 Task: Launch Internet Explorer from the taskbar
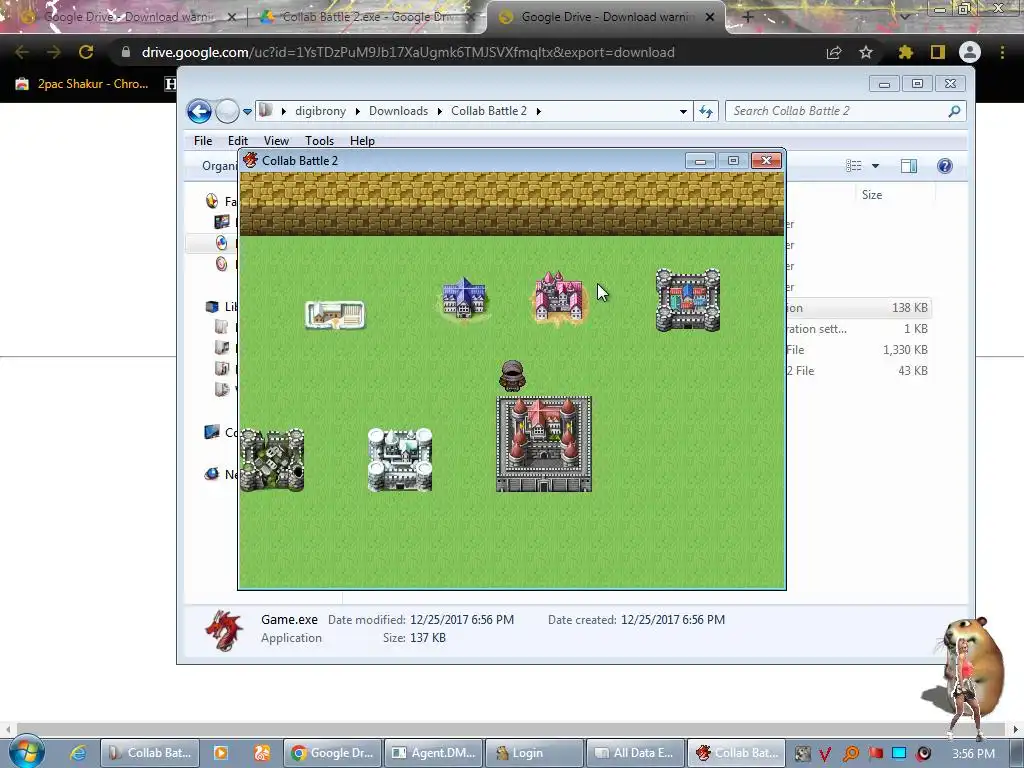77,753
